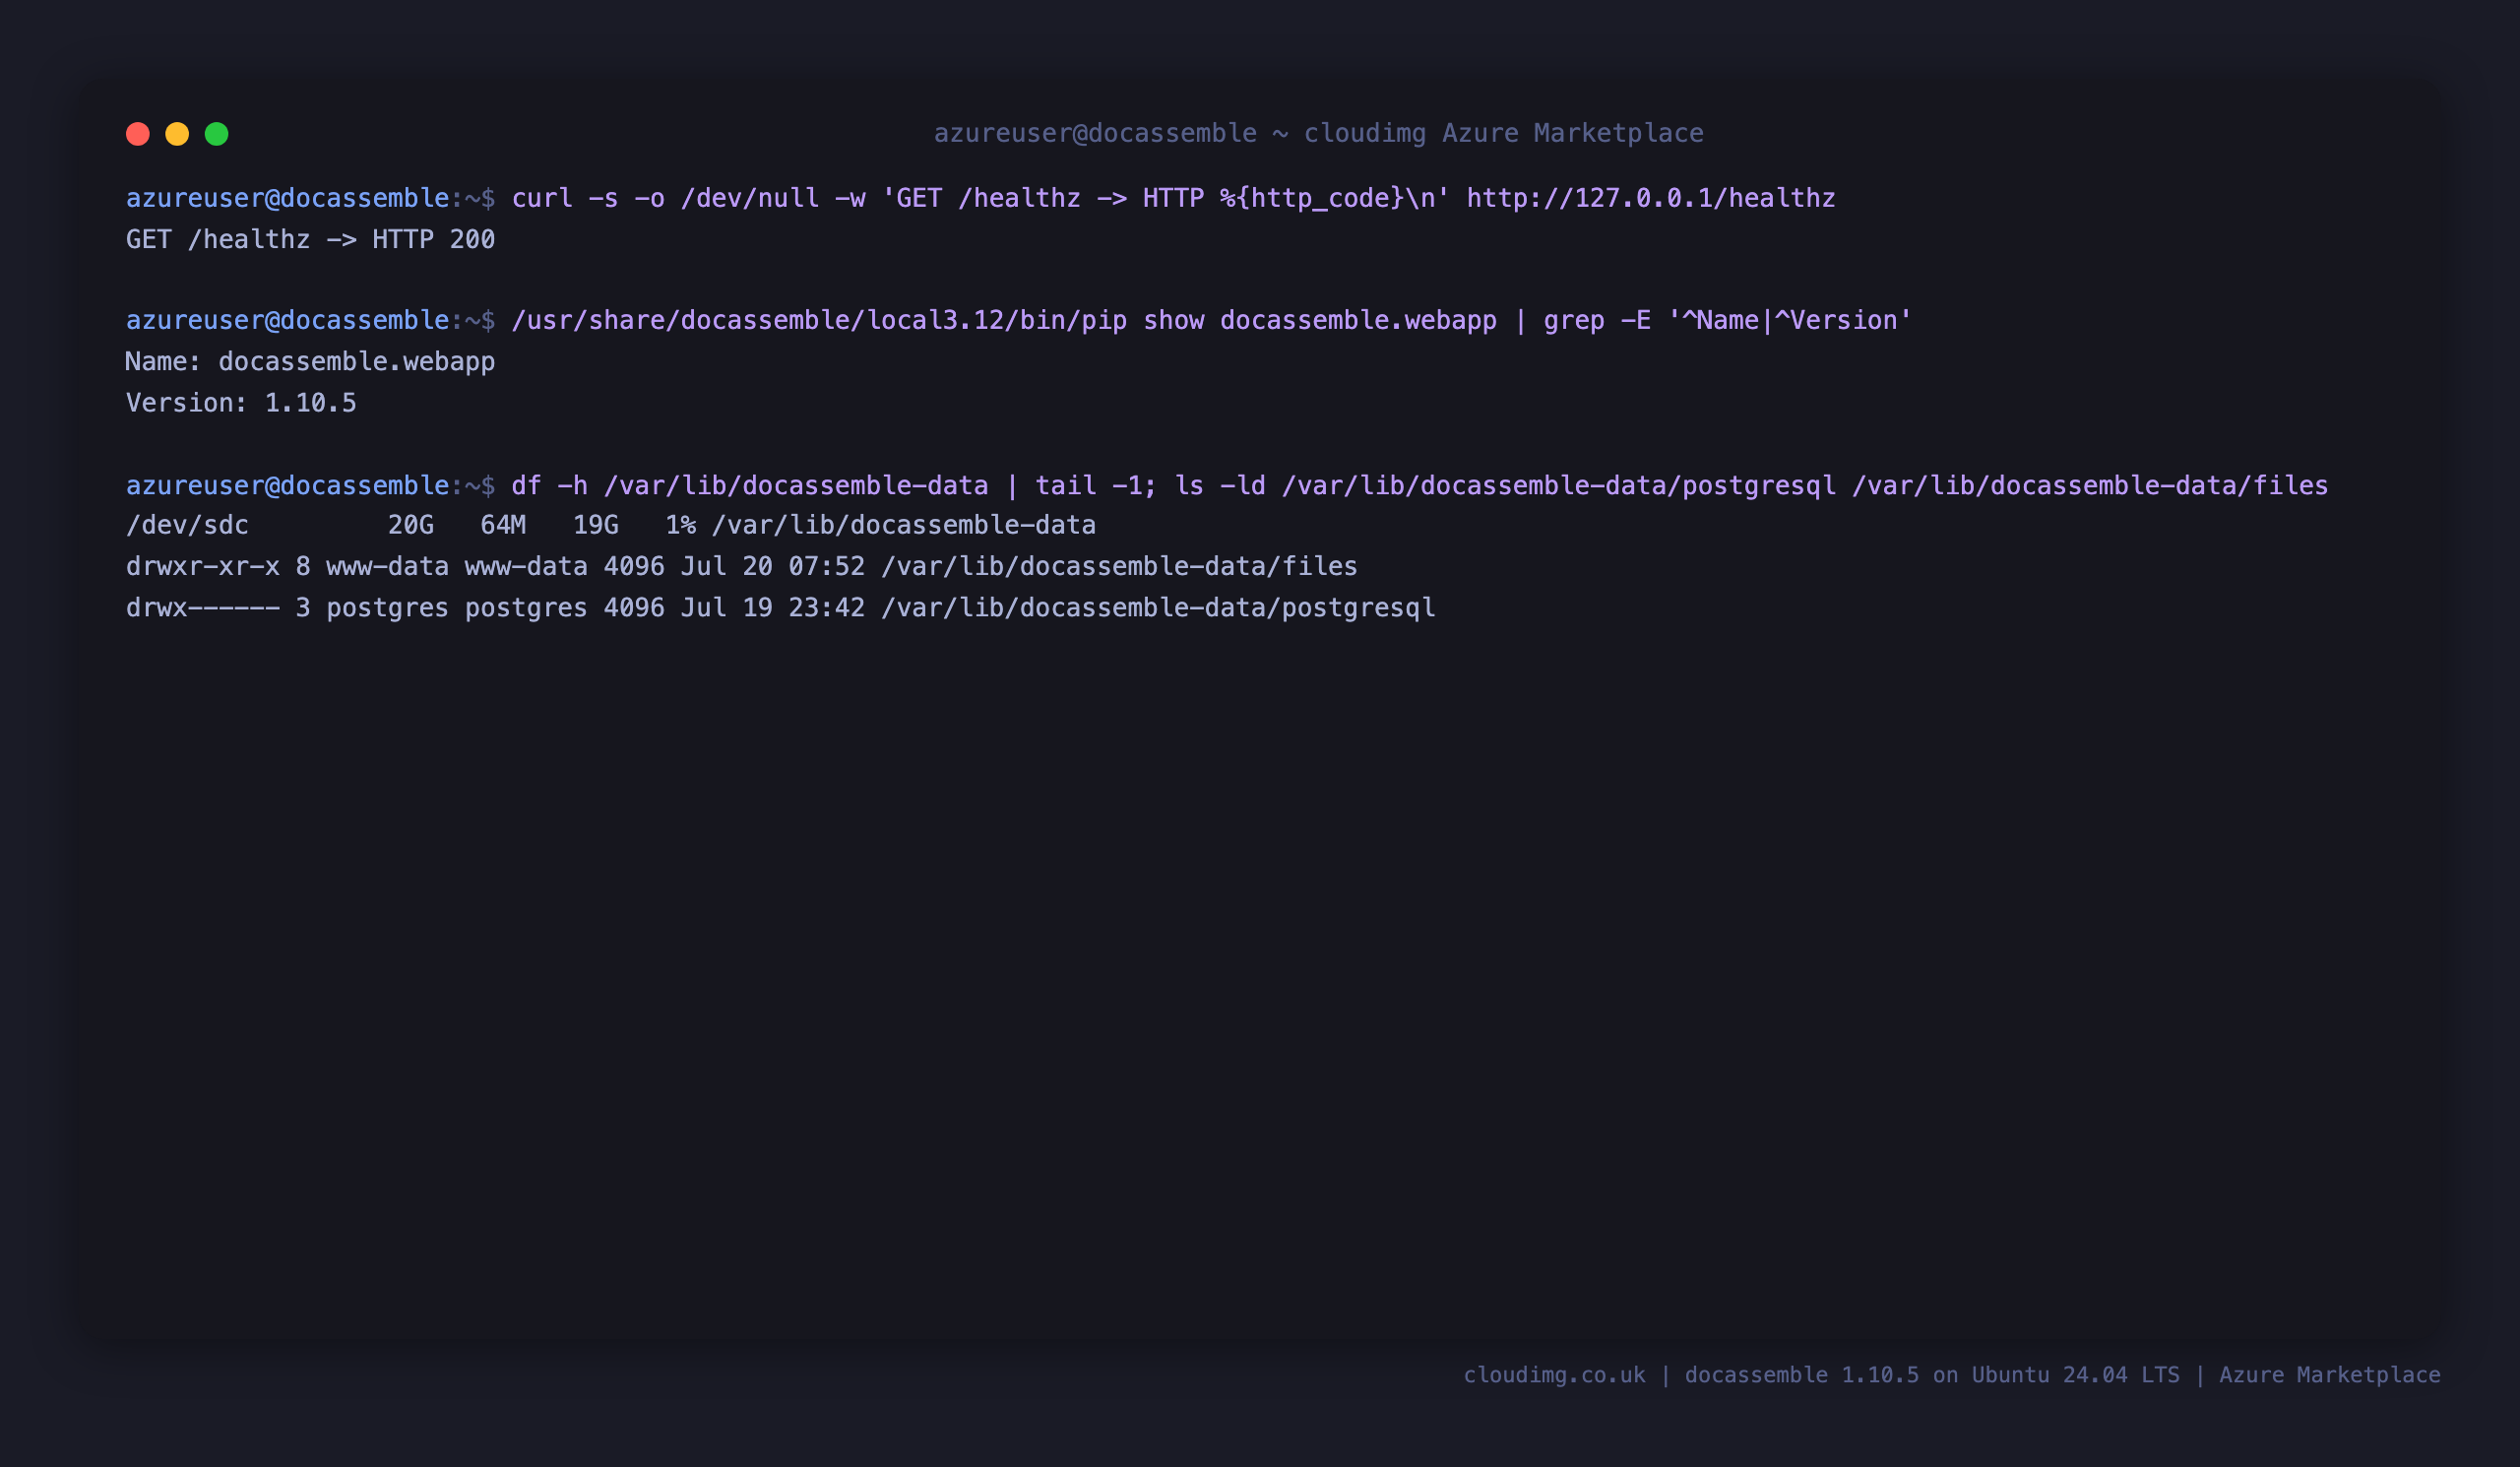The image size is (2520, 1467).
Task: Click the green maximize window dot
Action: click(217, 134)
